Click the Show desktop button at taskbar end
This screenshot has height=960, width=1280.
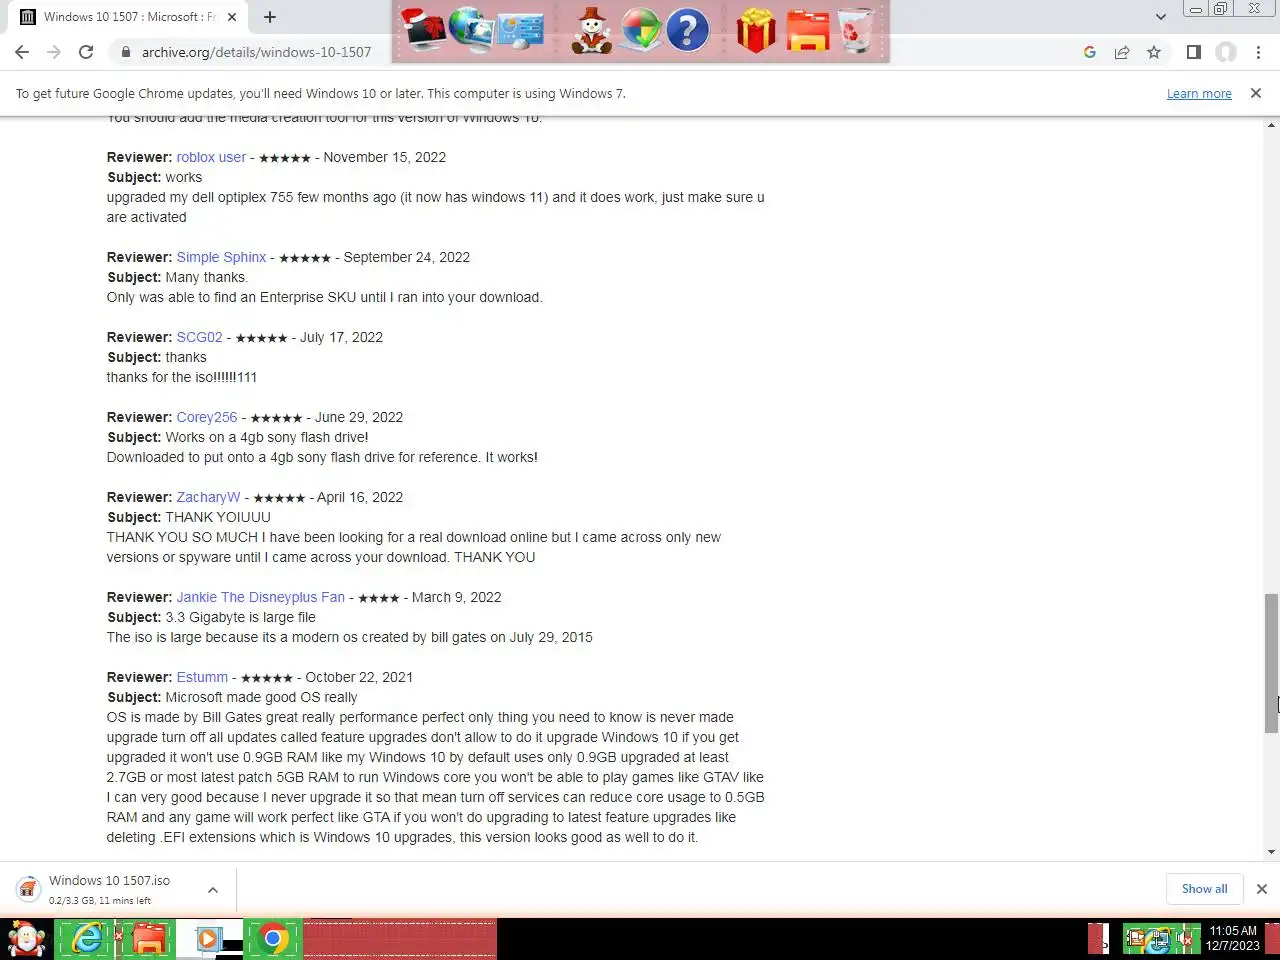coord(1272,939)
